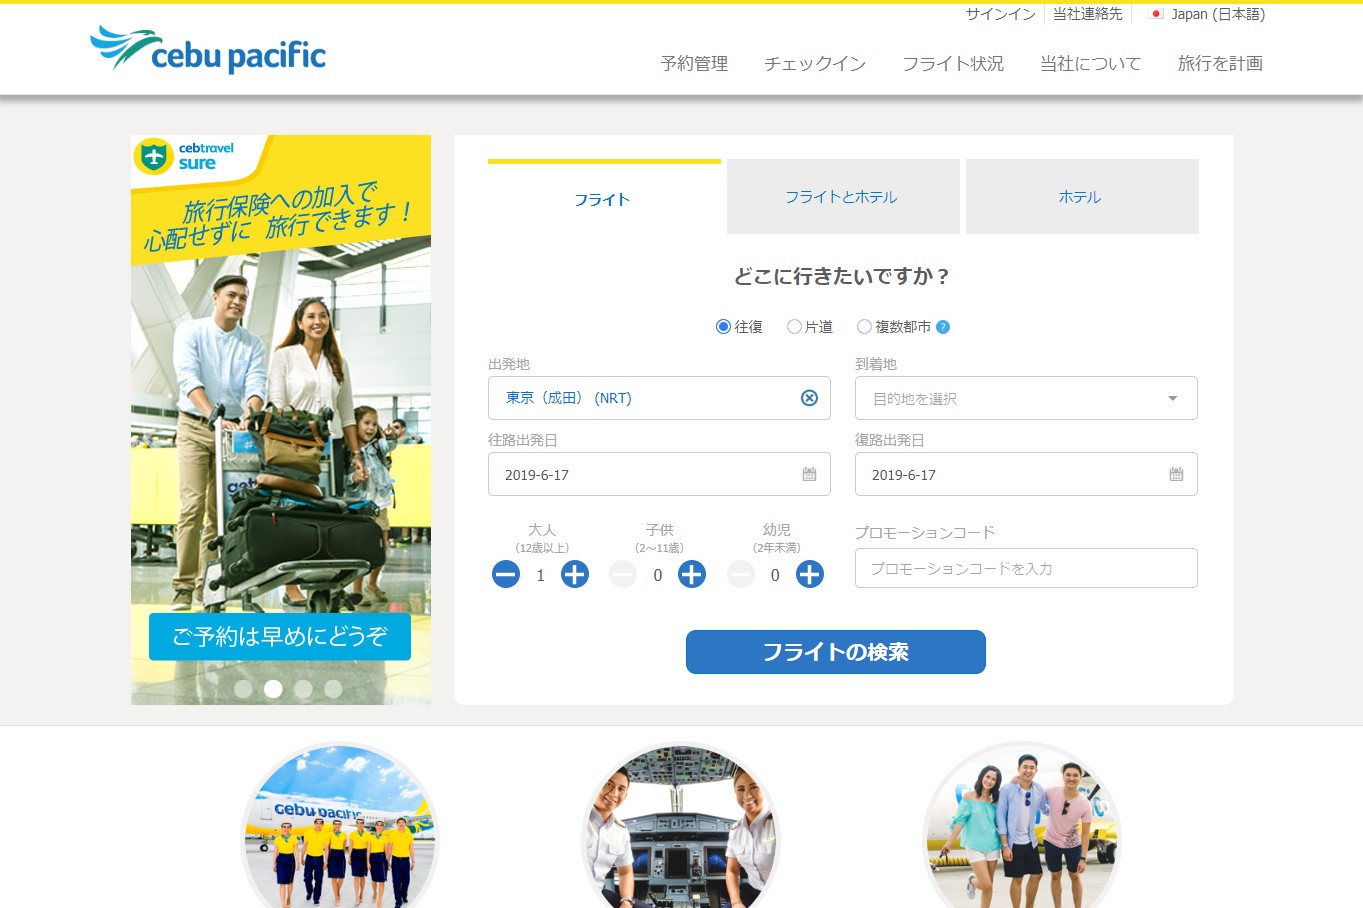This screenshot has width=1363, height=908.
Task: Increase the 大人 passenger count
Action: click(x=574, y=574)
